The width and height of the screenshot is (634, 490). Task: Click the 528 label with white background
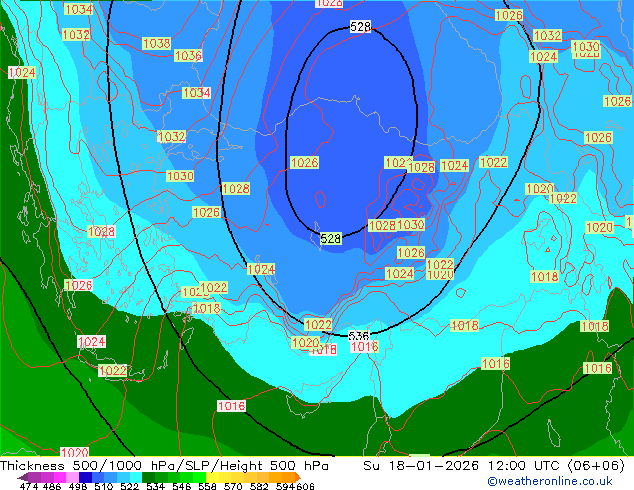(360, 27)
